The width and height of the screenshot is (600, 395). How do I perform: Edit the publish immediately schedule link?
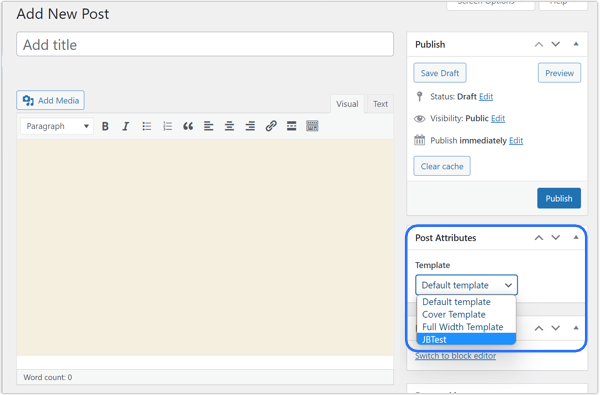click(516, 140)
